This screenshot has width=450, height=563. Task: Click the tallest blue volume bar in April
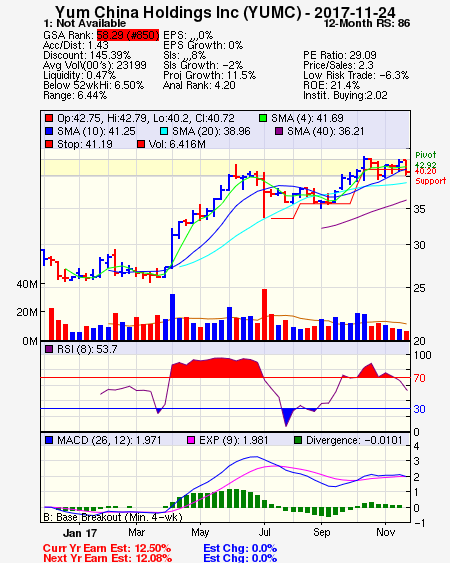172,317
